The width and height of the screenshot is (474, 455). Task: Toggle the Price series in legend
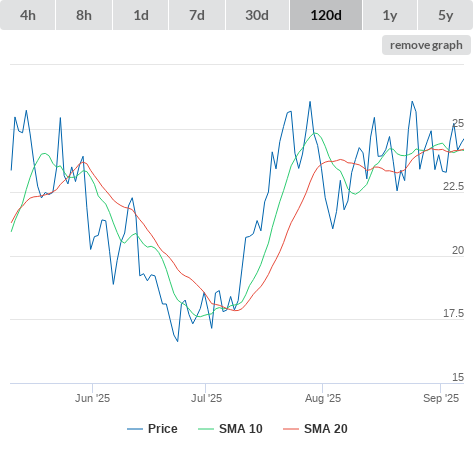coord(163,429)
